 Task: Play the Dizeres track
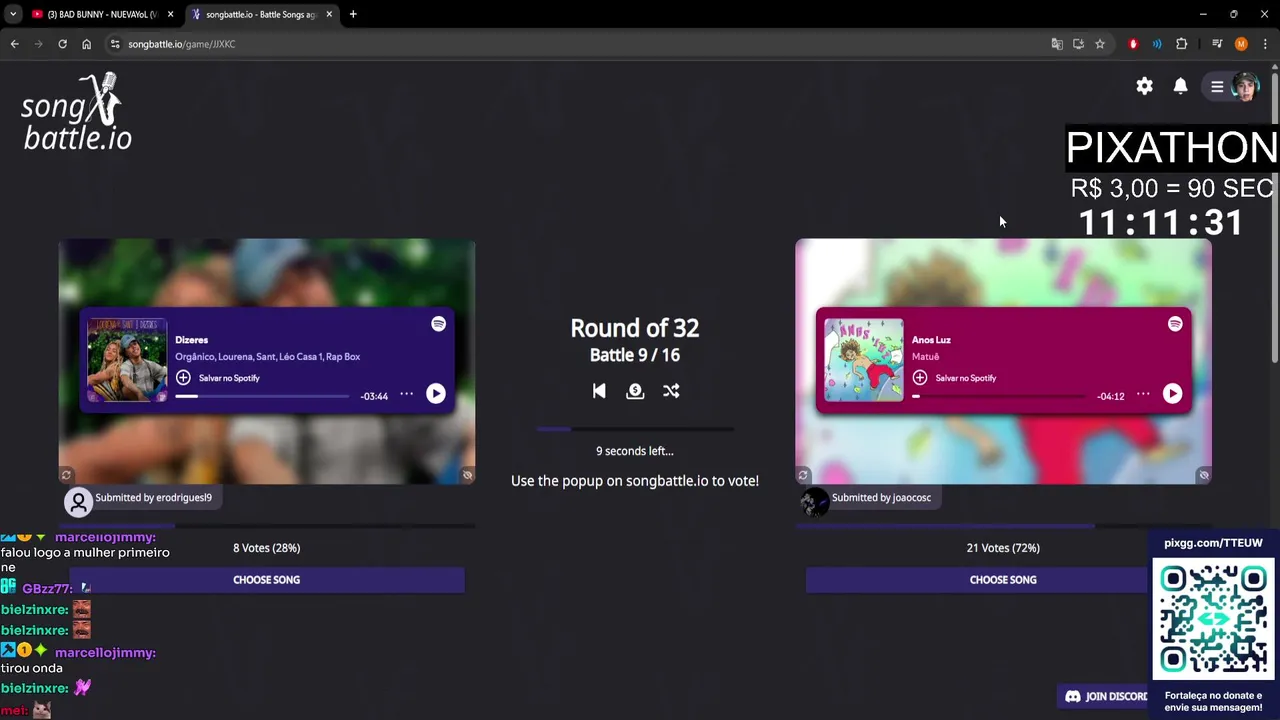436,394
